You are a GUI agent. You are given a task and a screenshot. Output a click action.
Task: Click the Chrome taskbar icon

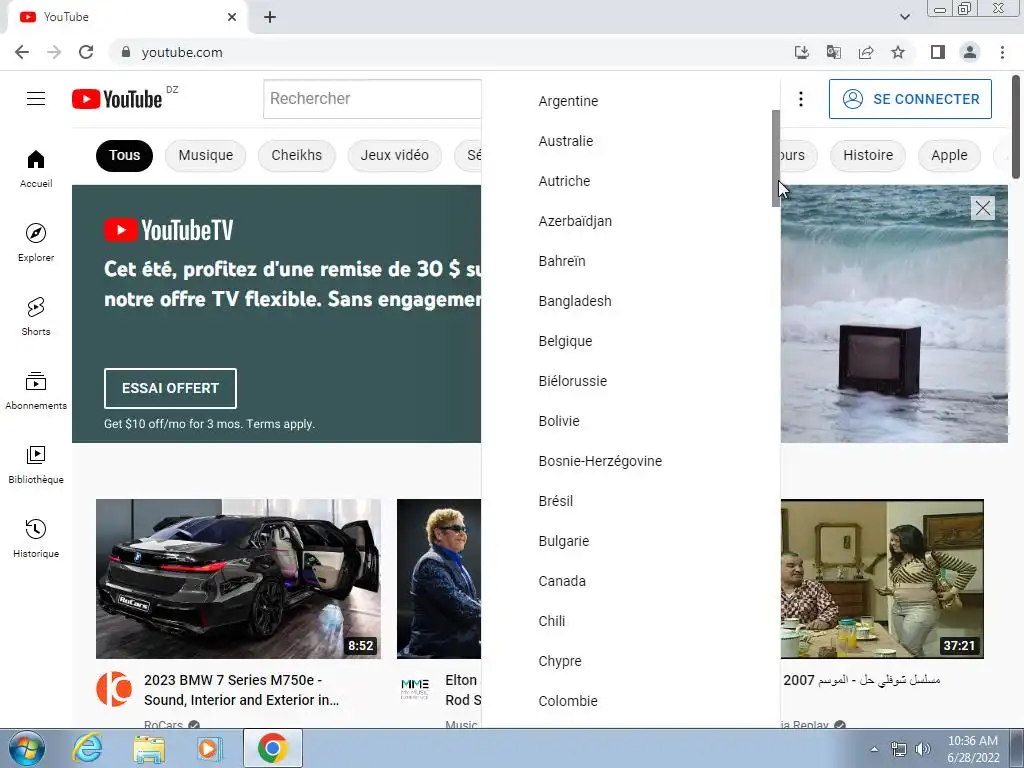[272, 748]
